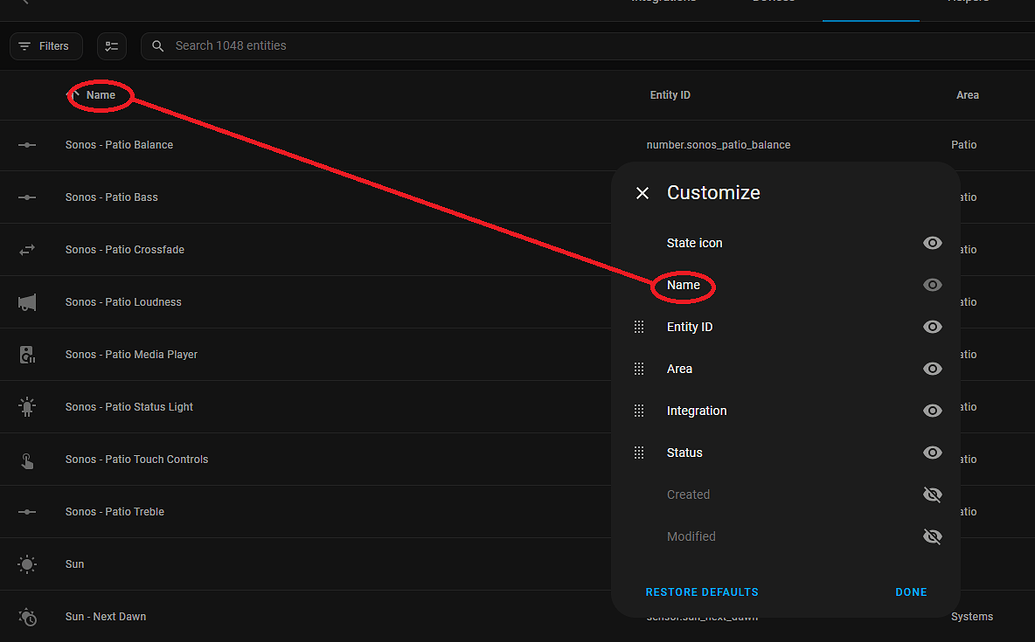Enable visibility of the Modified column

(932, 536)
